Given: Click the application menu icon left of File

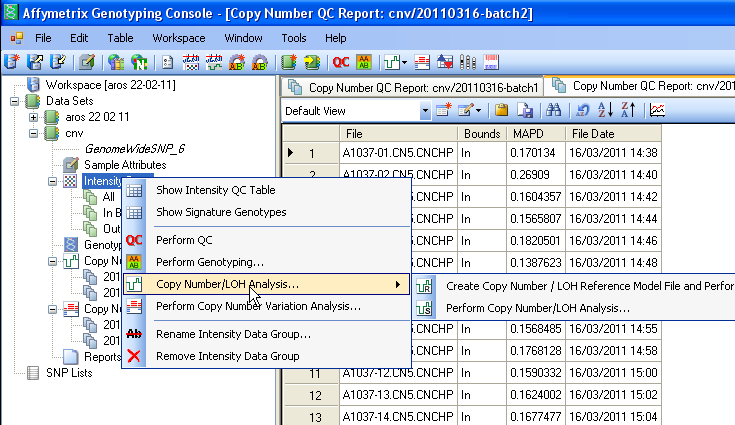Looking at the screenshot, I should 16,38.
